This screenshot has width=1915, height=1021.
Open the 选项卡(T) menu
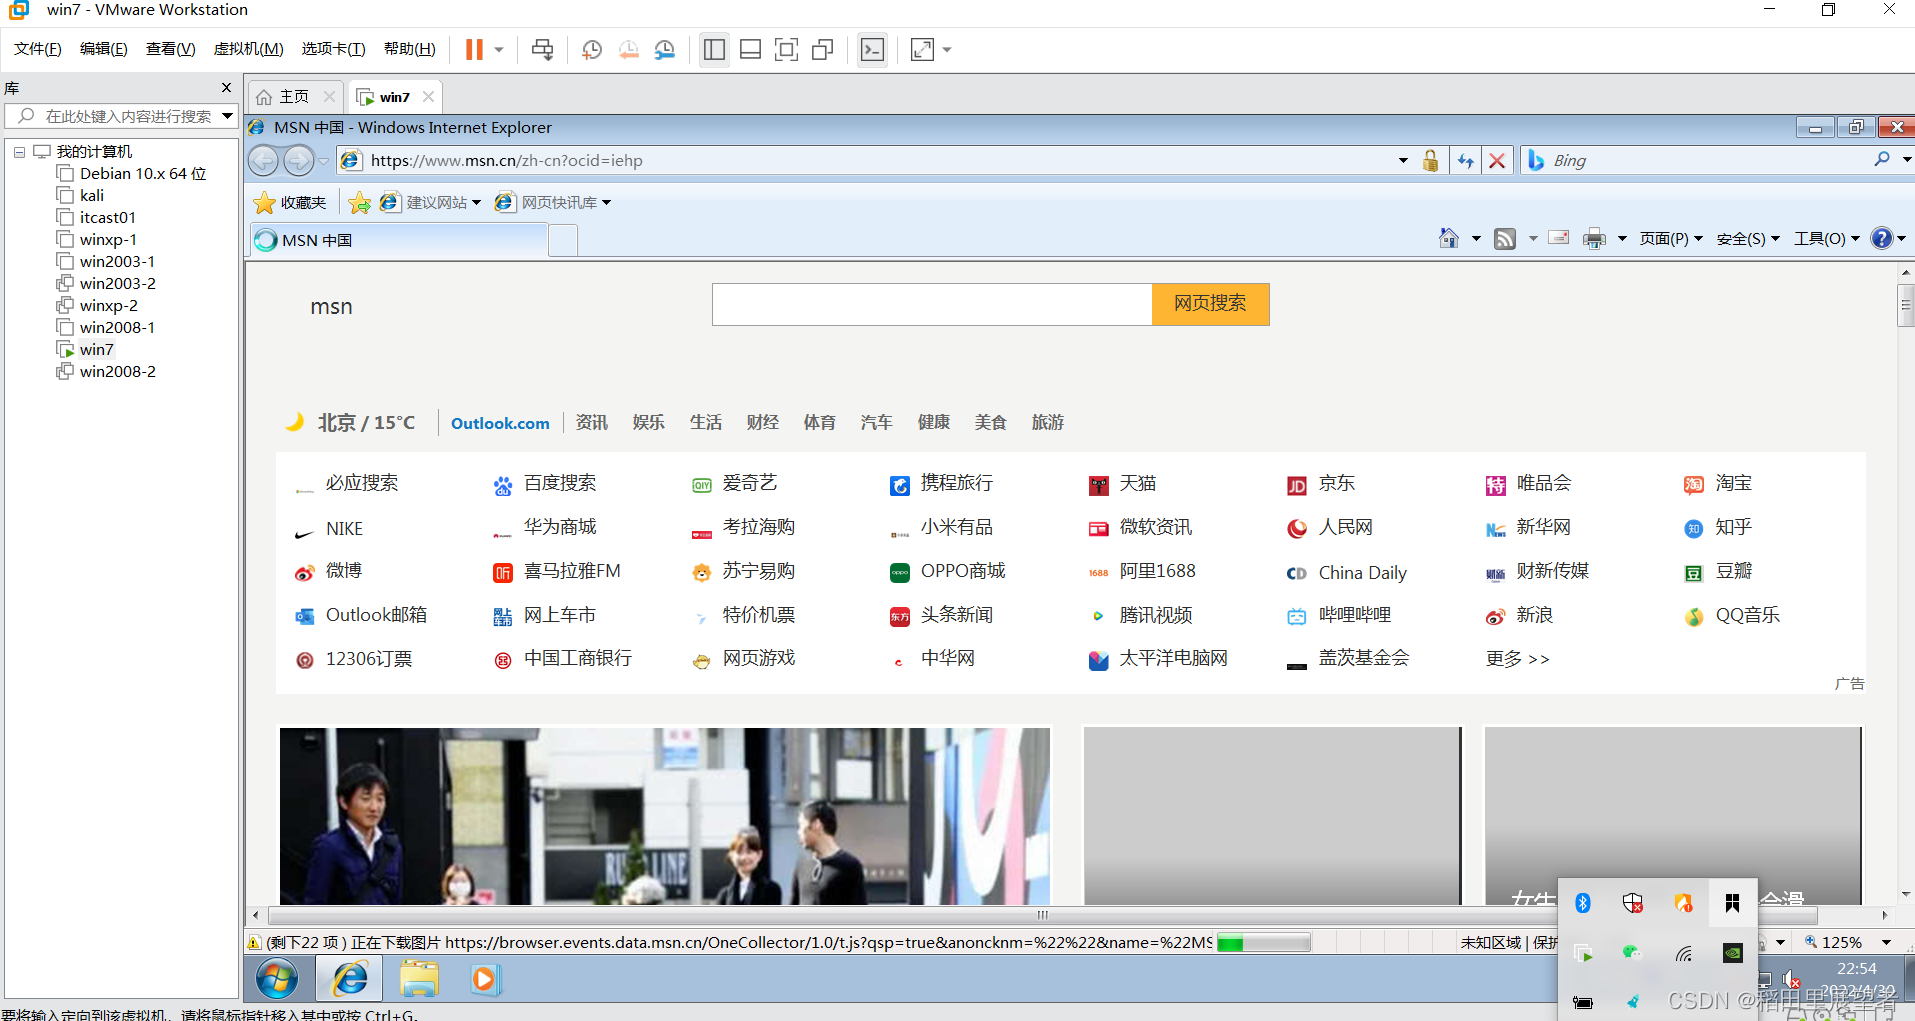pos(333,49)
